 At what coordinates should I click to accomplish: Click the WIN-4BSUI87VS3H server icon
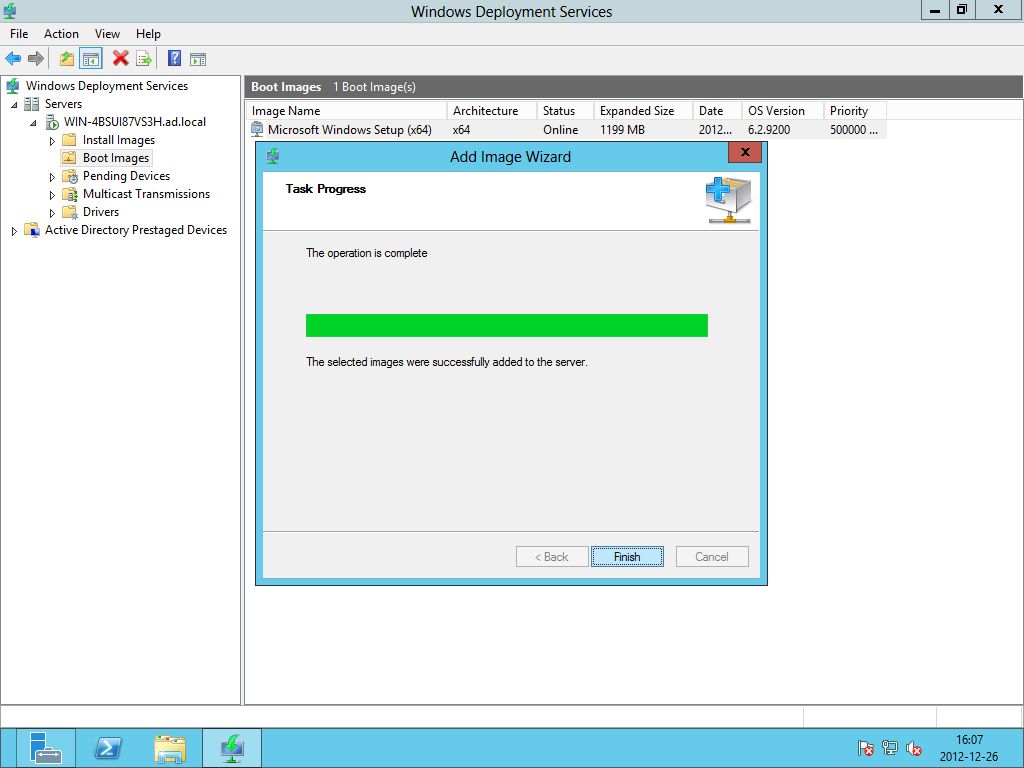tap(52, 122)
